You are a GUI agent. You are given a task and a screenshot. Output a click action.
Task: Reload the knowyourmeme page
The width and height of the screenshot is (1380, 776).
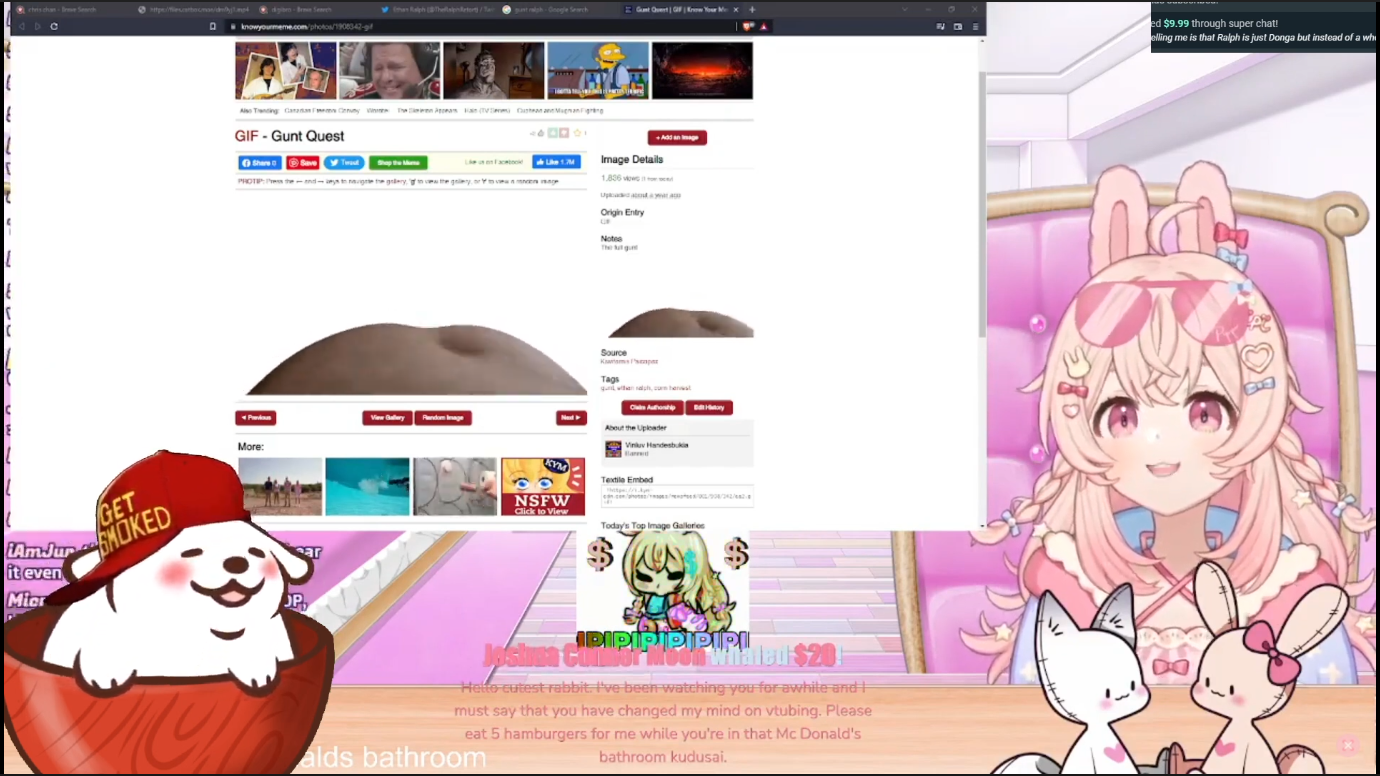(x=54, y=26)
